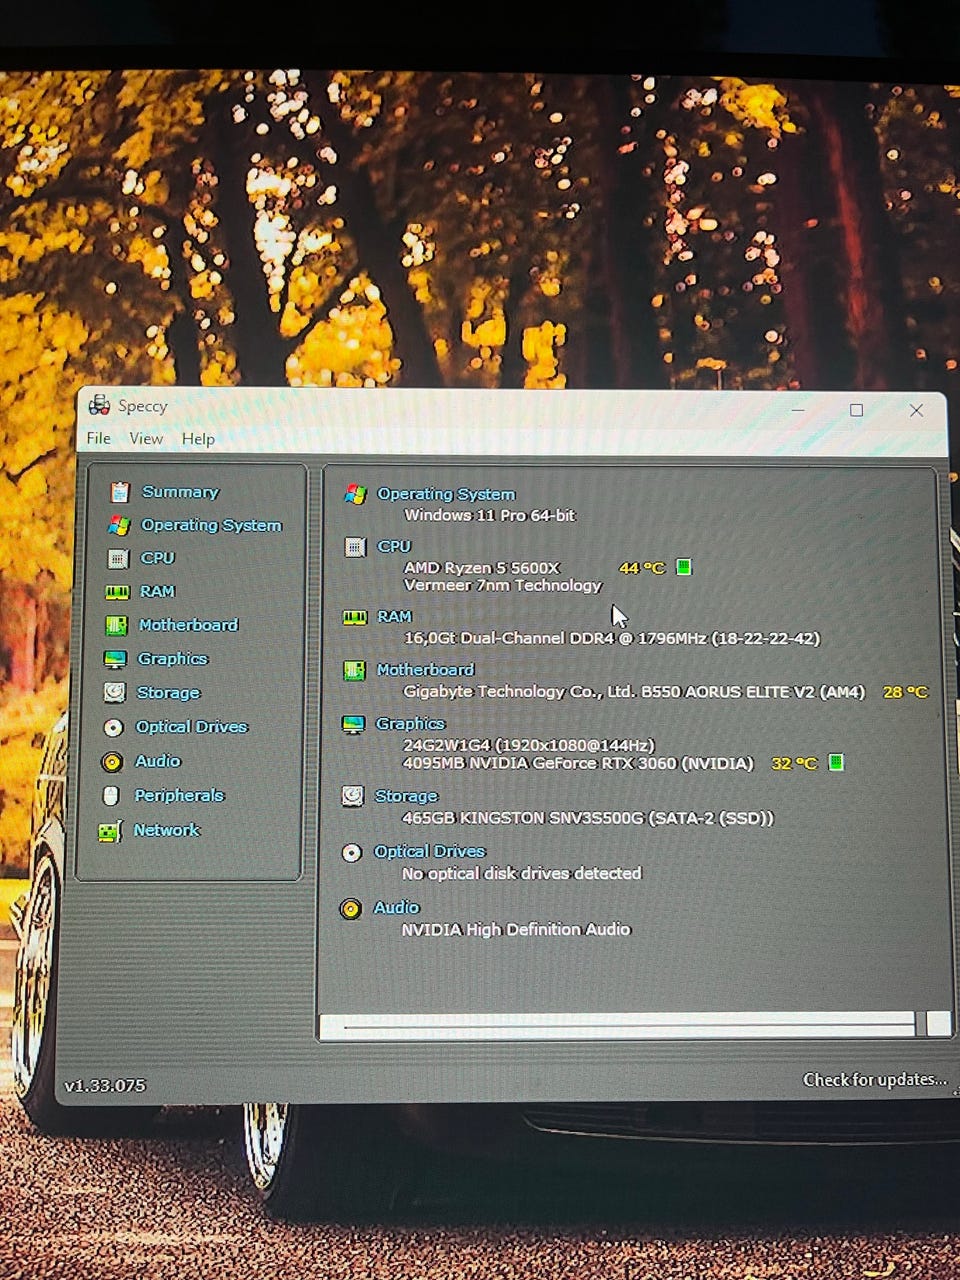This screenshot has width=960, height=1280.
Task: Click Check for updates link
Action: (875, 1080)
